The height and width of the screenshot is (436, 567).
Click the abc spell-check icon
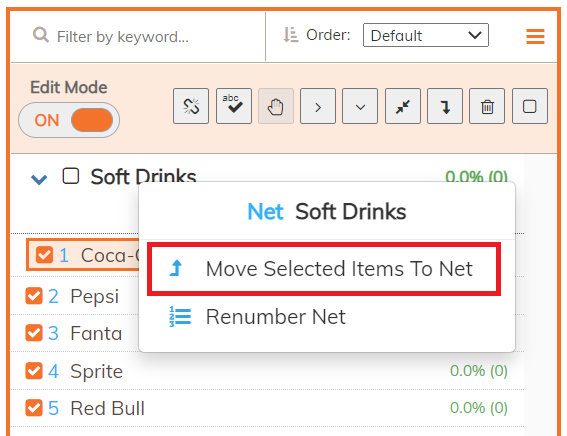pyautogui.click(x=234, y=106)
